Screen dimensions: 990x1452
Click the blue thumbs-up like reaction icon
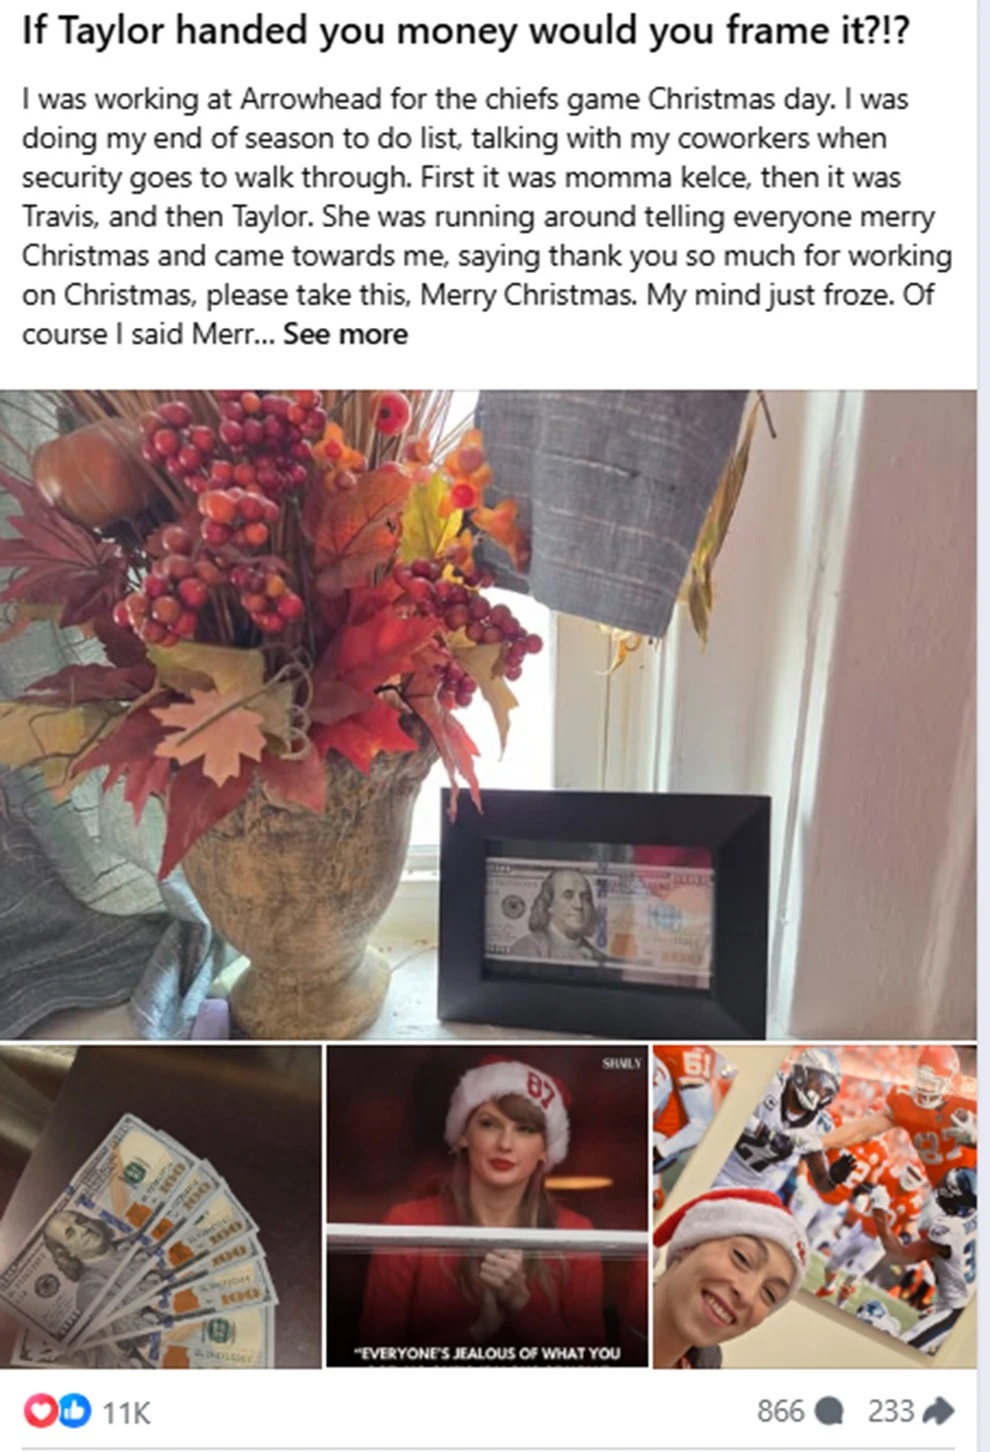74,1410
